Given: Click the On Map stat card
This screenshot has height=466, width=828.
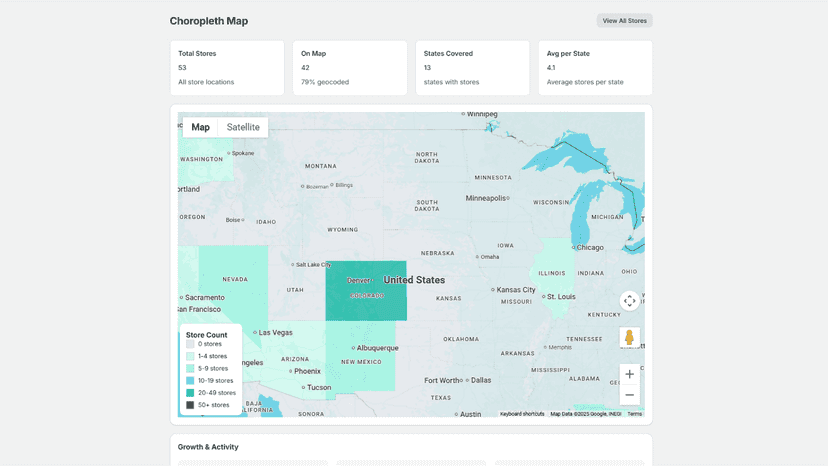Looking at the screenshot, I should click(350, 68).
